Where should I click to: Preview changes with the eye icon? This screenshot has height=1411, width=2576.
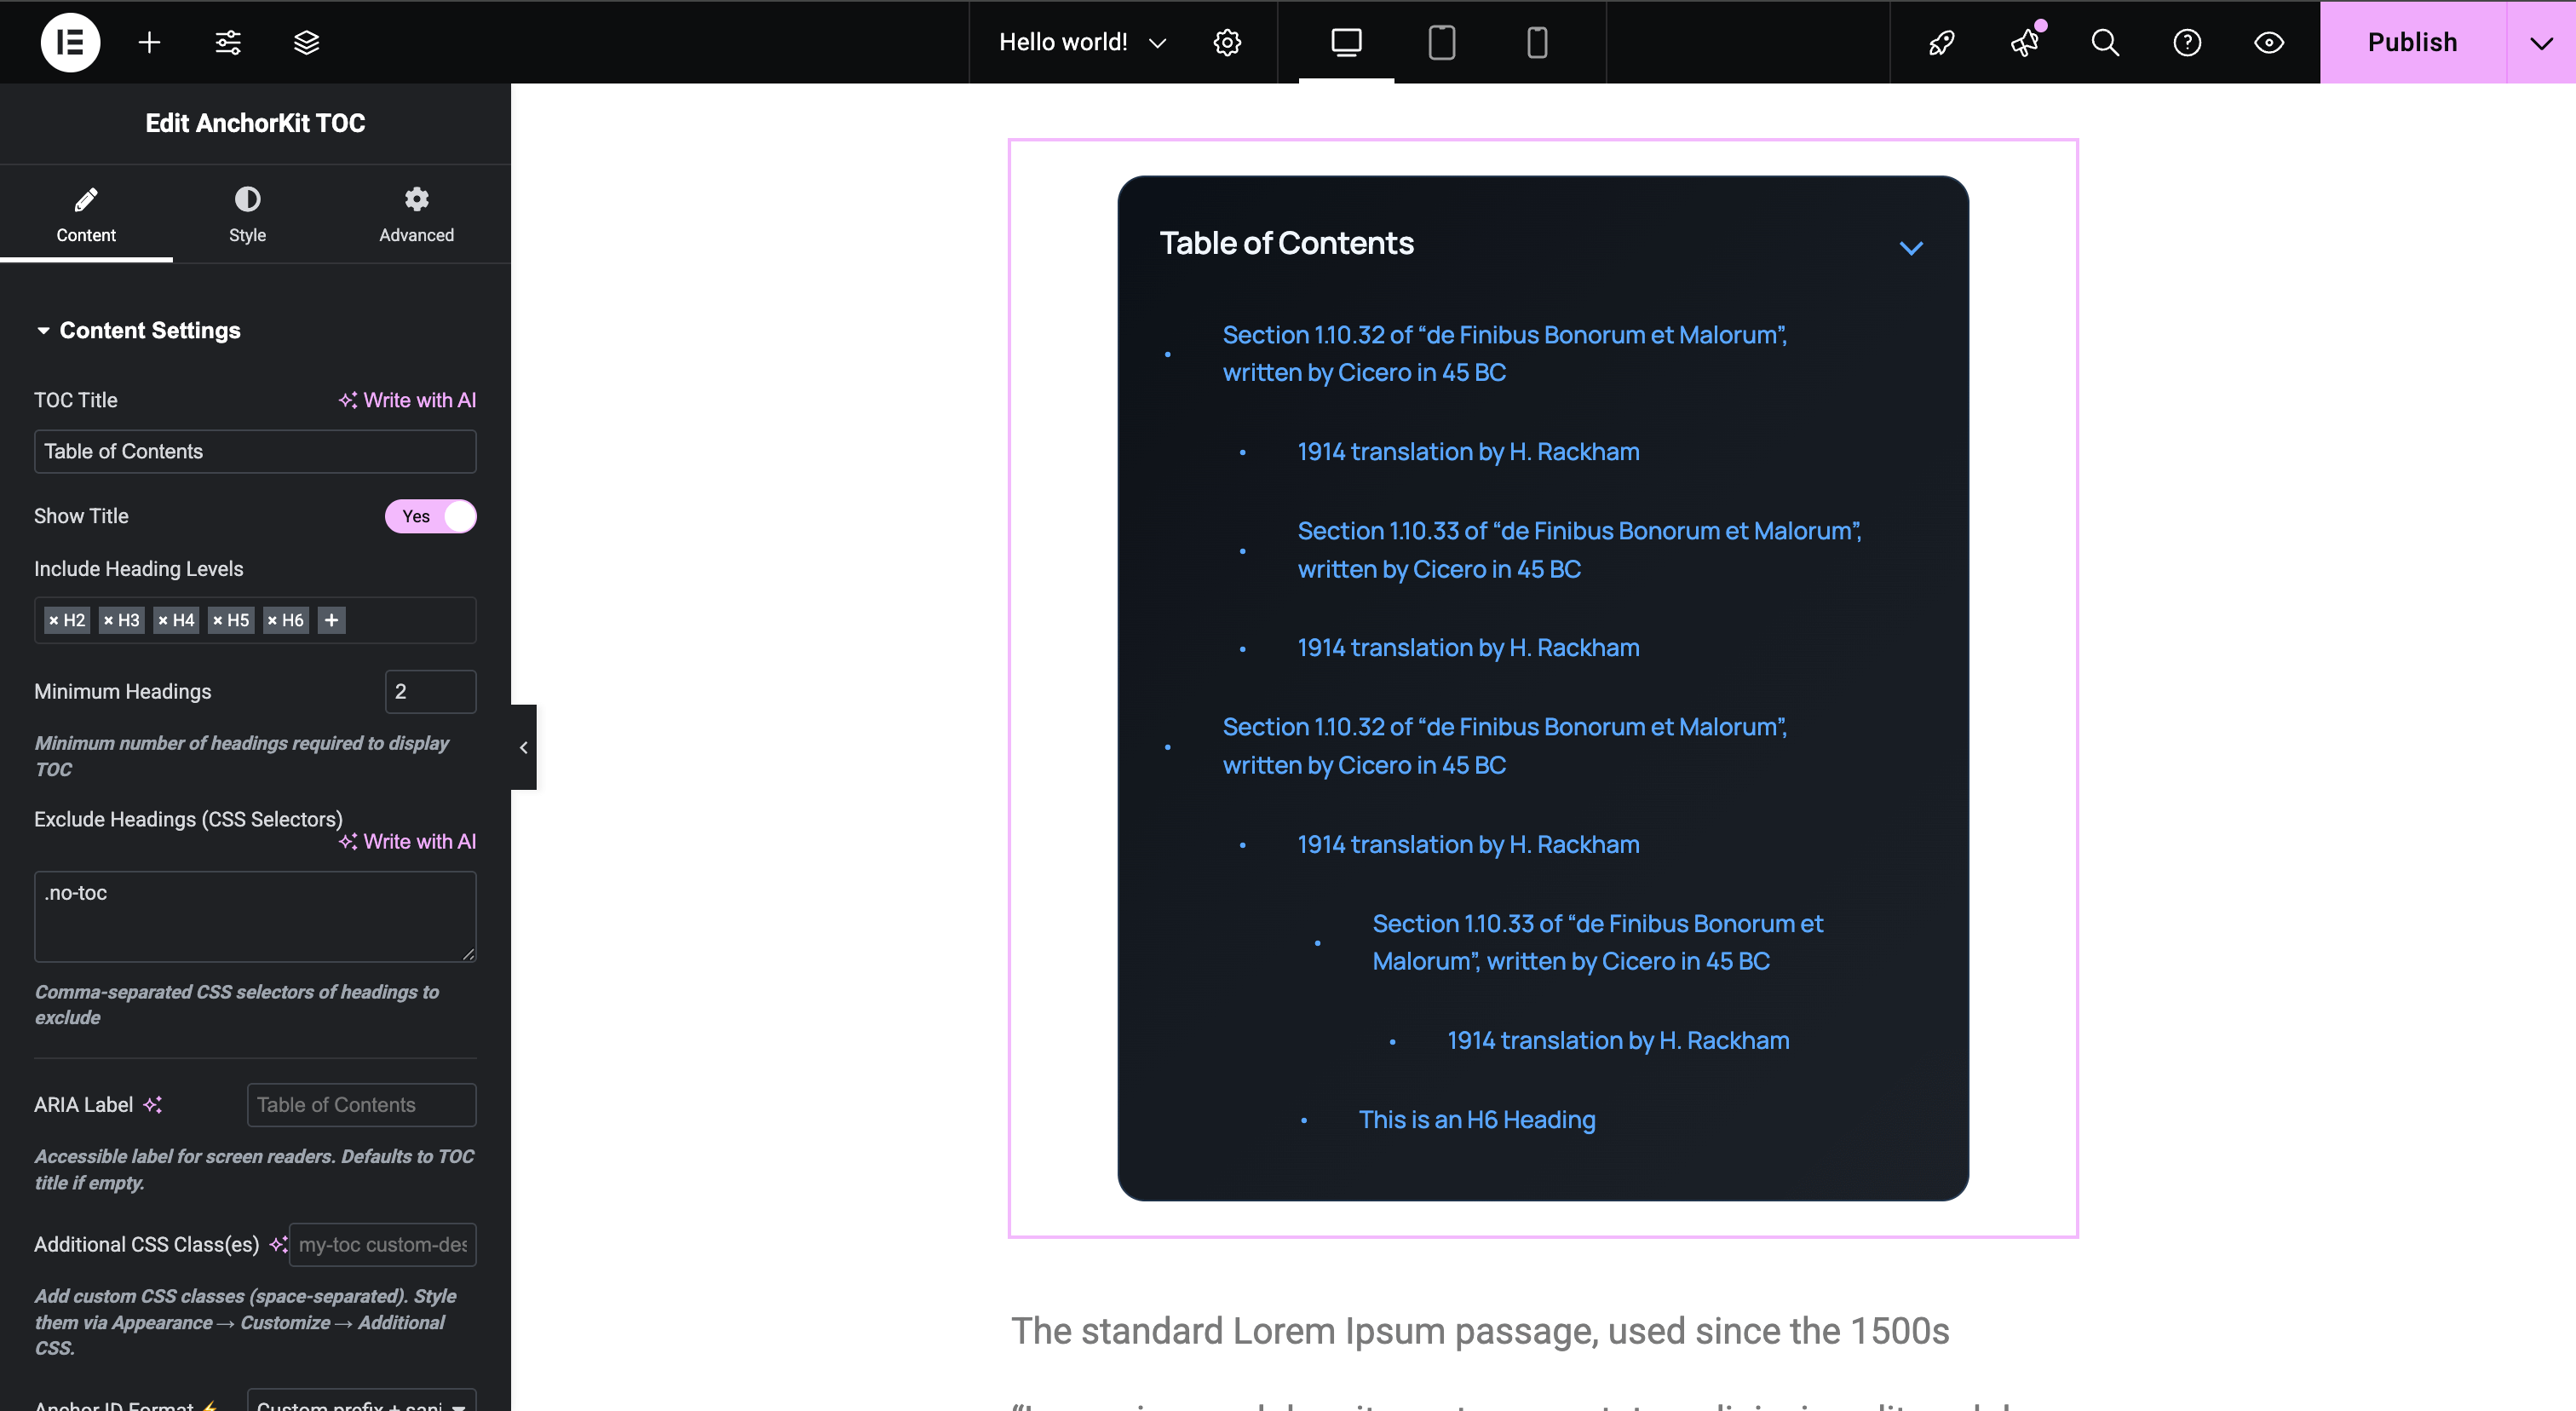pyautogui.click(x=2268, y=42)
